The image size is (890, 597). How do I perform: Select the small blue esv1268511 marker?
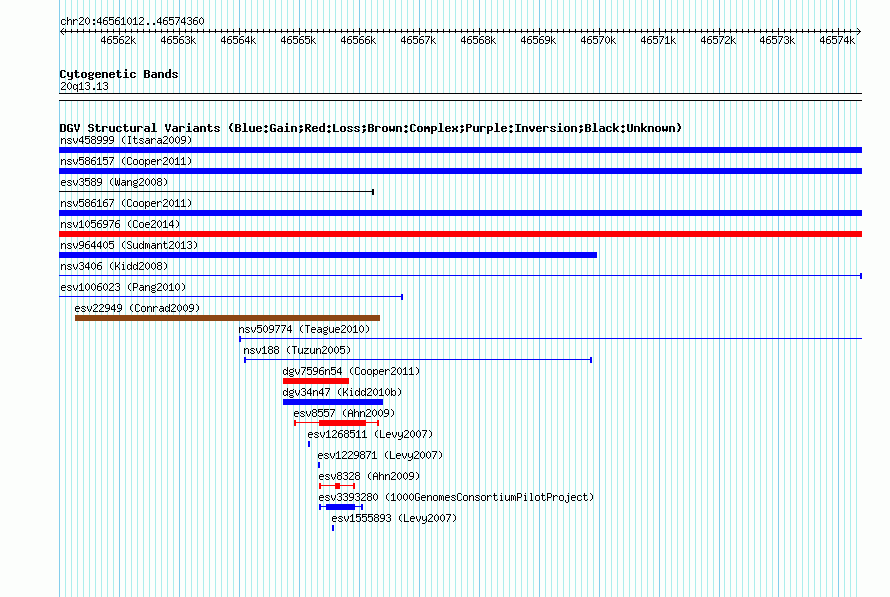pyautogui.click(x=309, y=444)
